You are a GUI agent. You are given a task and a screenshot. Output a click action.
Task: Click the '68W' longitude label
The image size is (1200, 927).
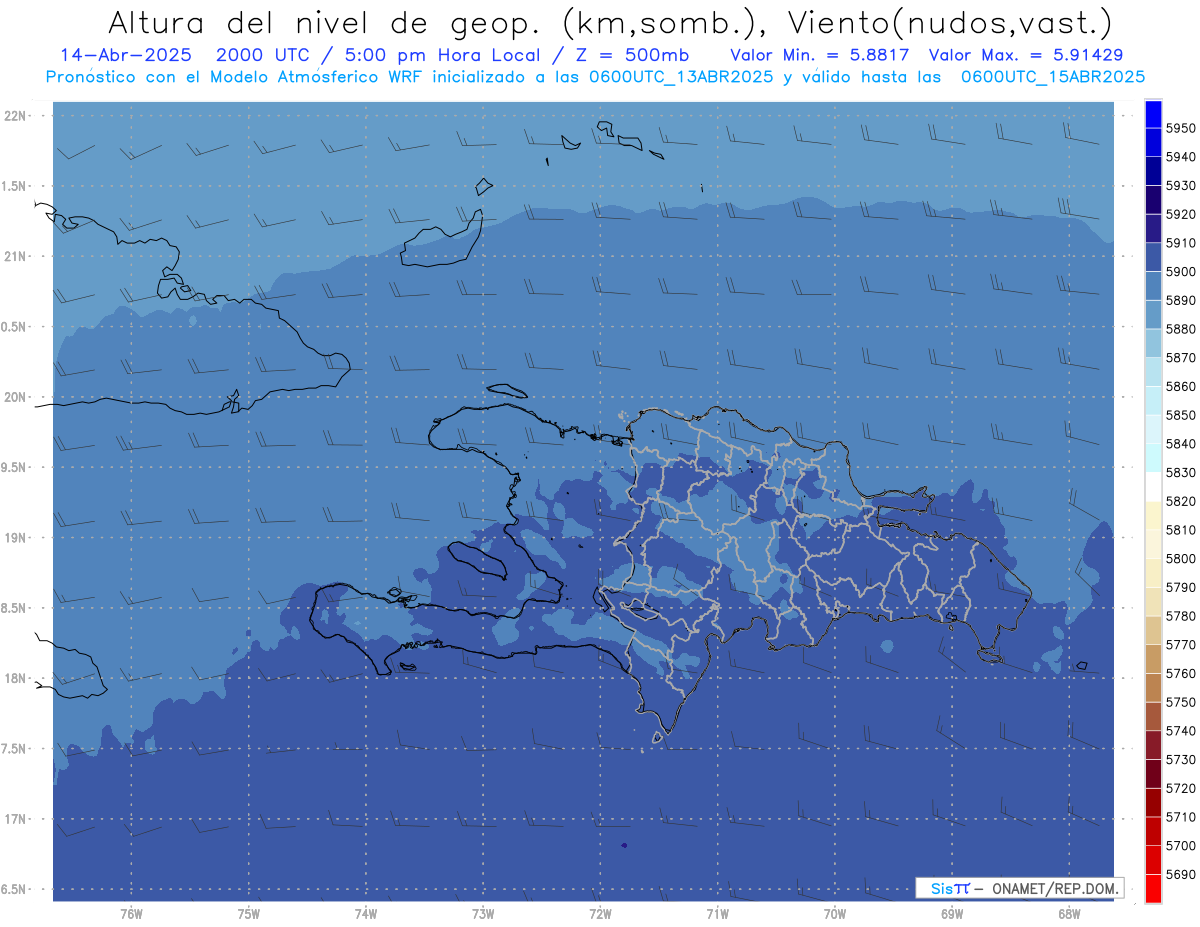point(1069,914)
